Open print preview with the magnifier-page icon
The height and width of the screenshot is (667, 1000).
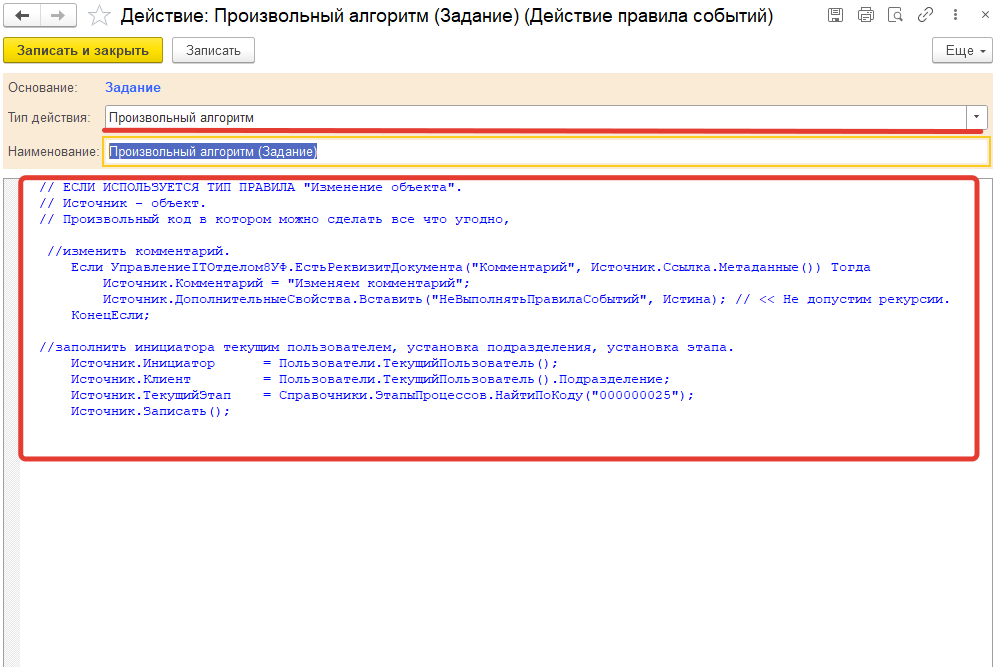(896, 15)
